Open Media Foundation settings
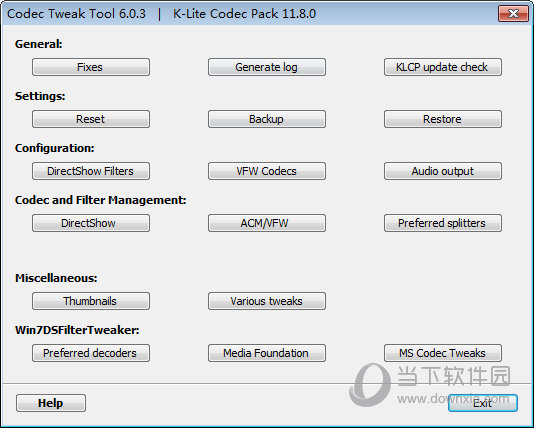The height and width of the screenshot is (428, 534). coord(267,353)
